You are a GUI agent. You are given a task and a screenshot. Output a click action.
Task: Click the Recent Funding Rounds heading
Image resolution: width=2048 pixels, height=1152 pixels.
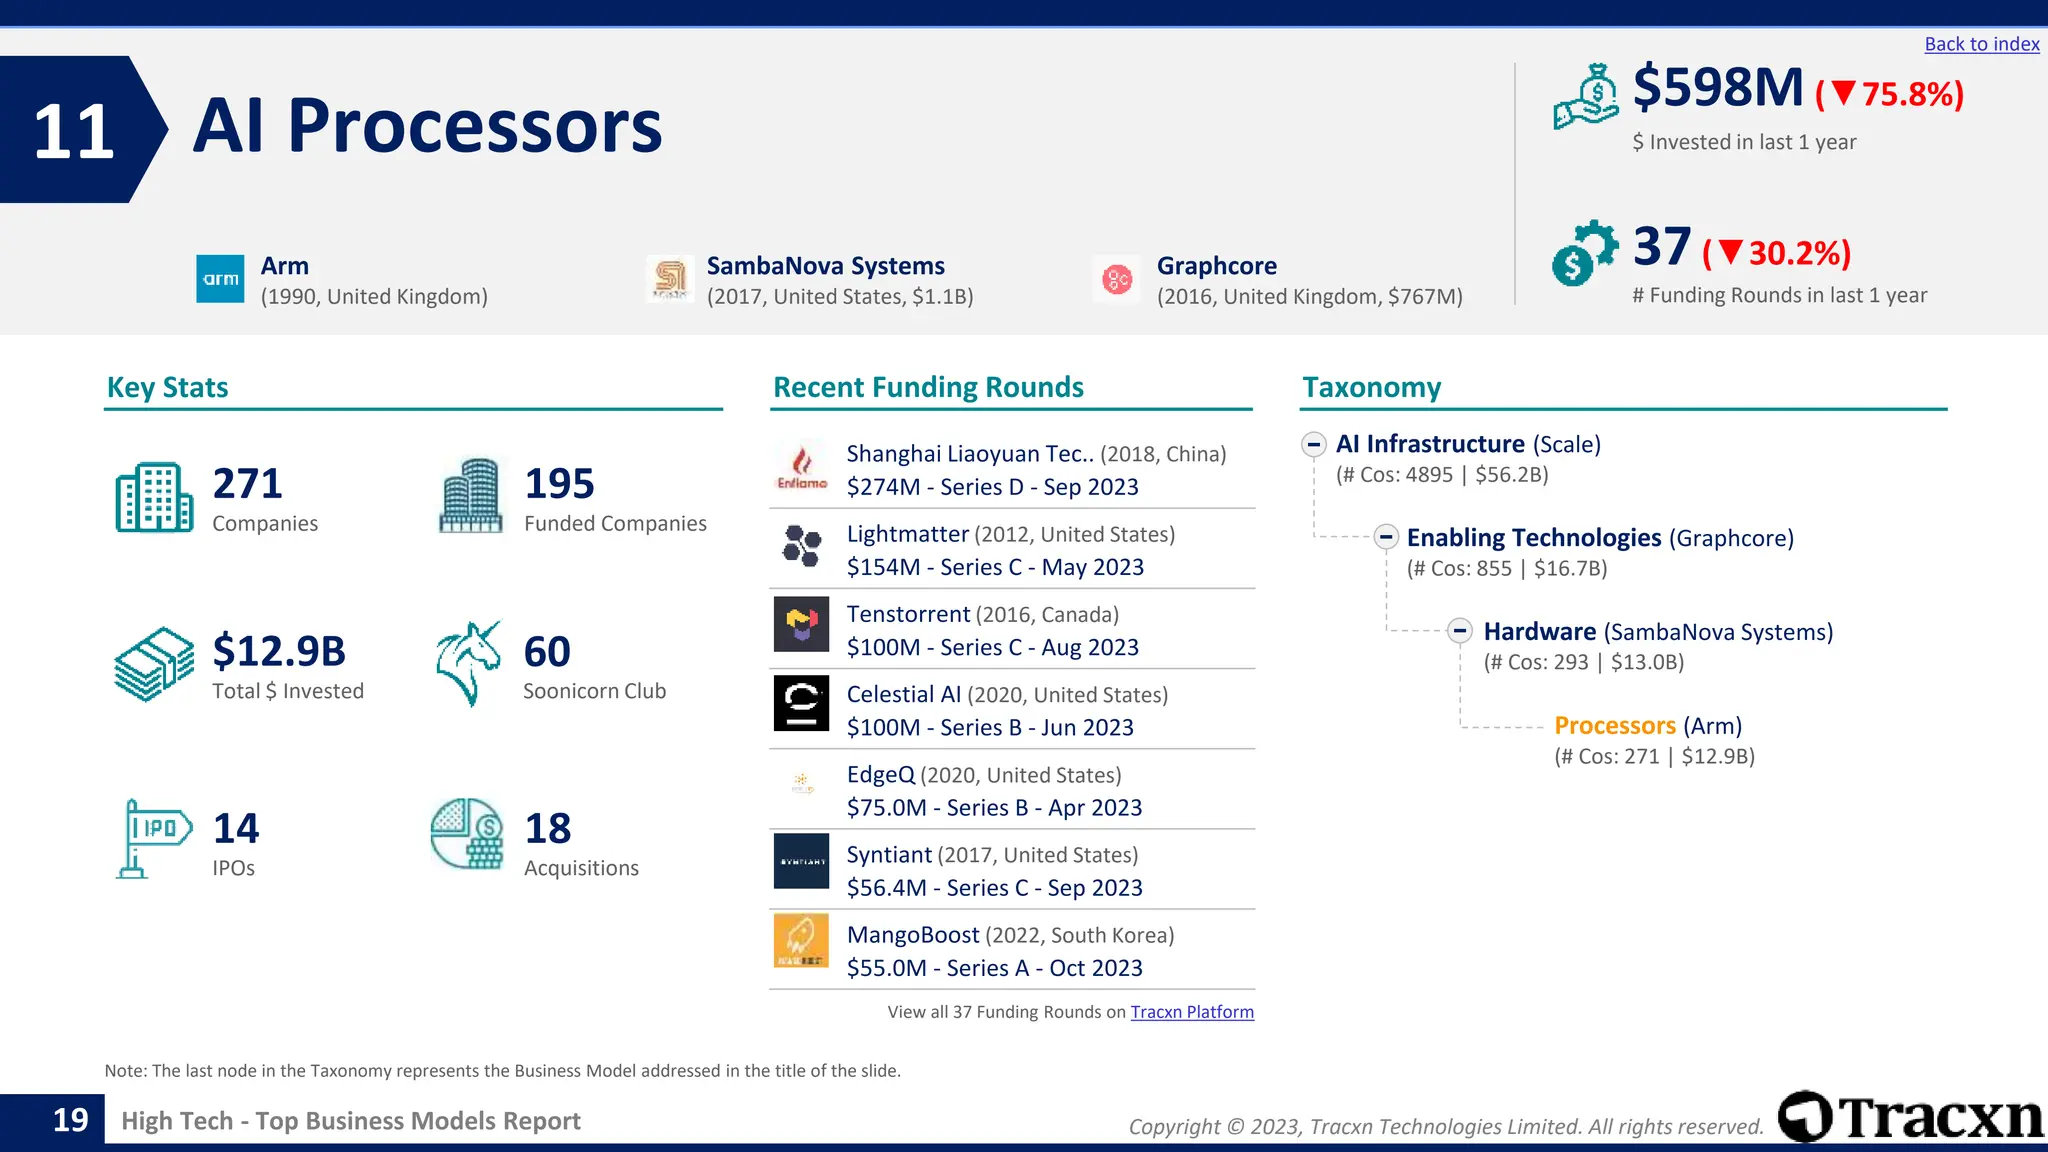coord(928,387)
